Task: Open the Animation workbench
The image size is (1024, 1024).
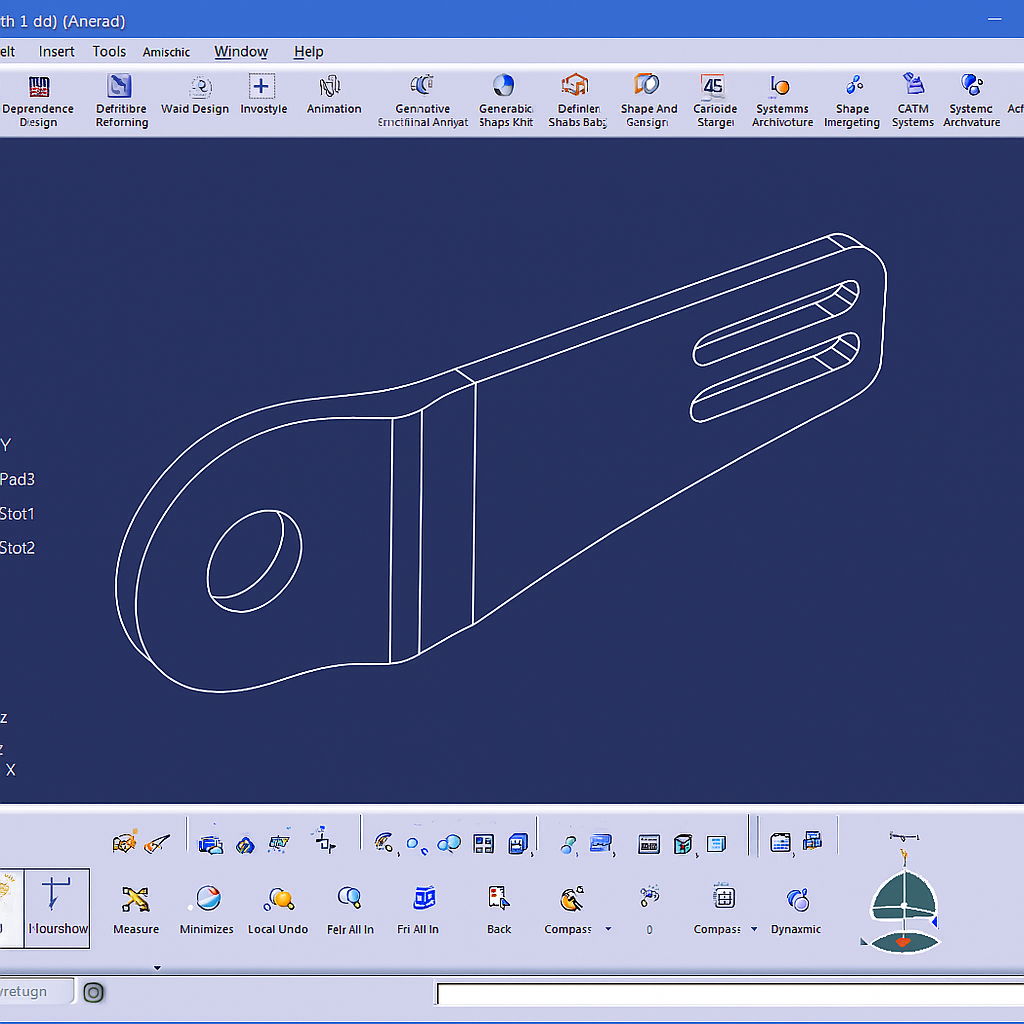Action: [x=330, y=86]
